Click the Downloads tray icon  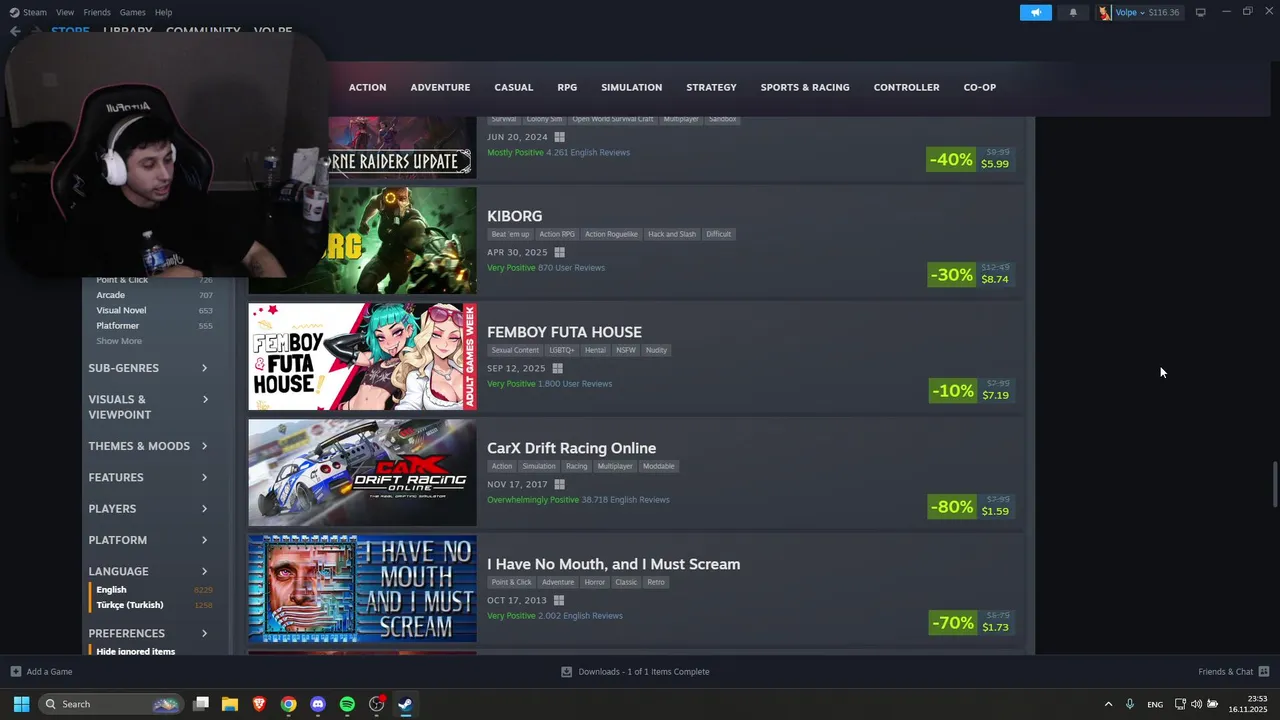tap(566, 672)
